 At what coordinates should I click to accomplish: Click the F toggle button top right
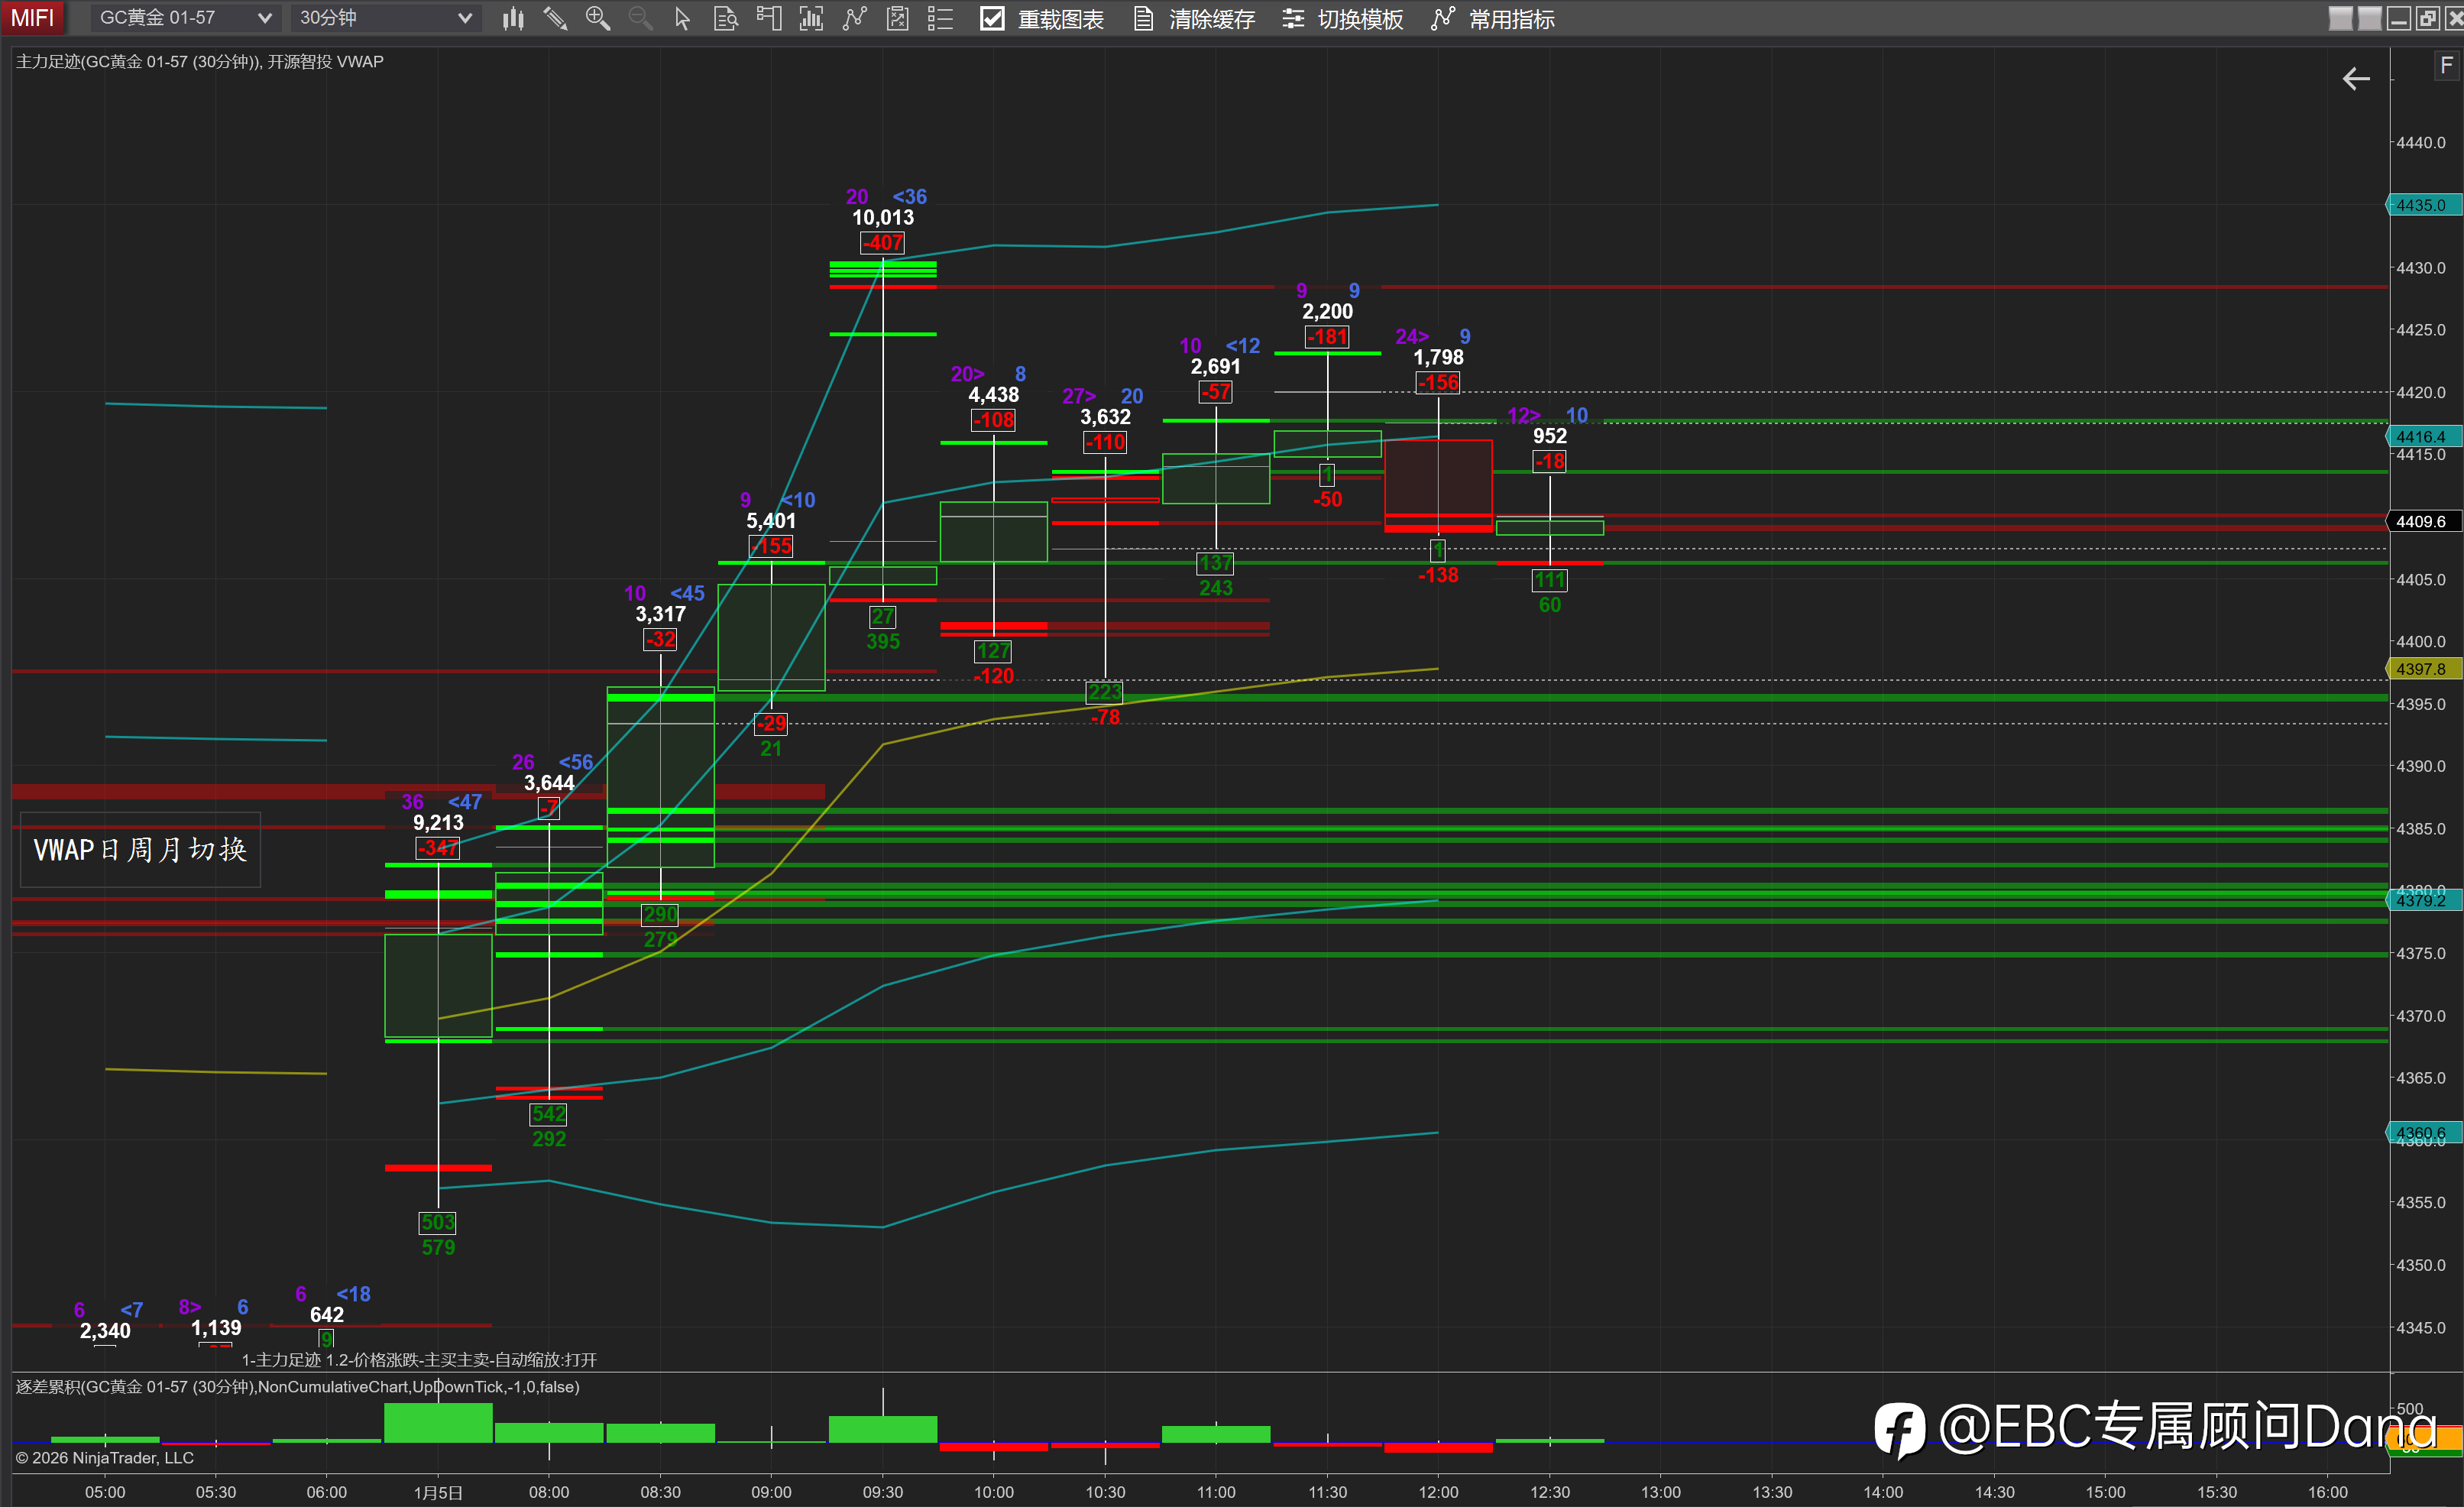point(2446,66)
